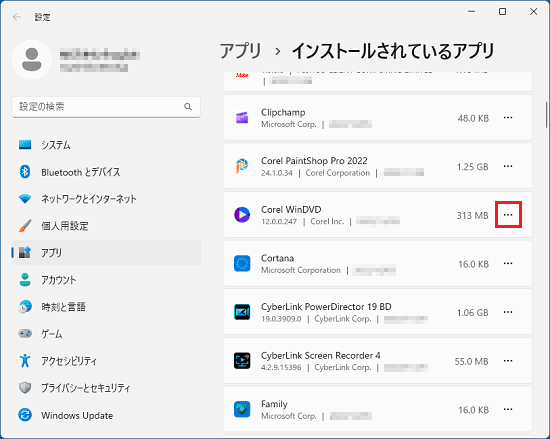The image size is (550, 439).
Task: Select CyberLink Screen Recorder 4 text
Action: click(x=321, y=356)
